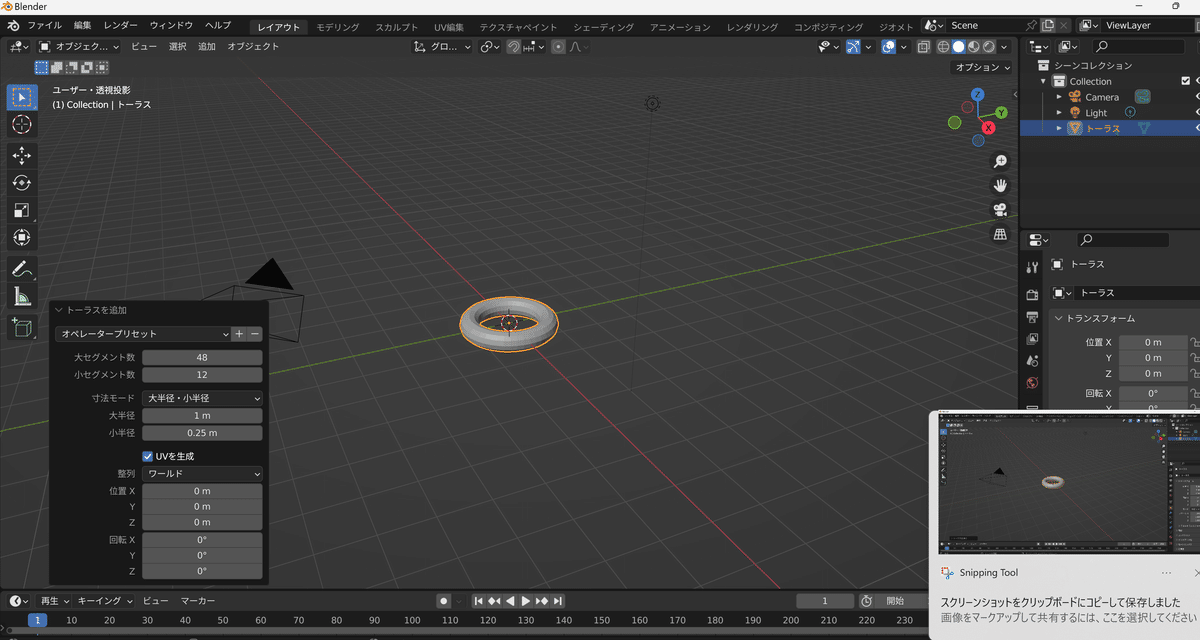Expand the Camera item in outliner

[1059, 97]
